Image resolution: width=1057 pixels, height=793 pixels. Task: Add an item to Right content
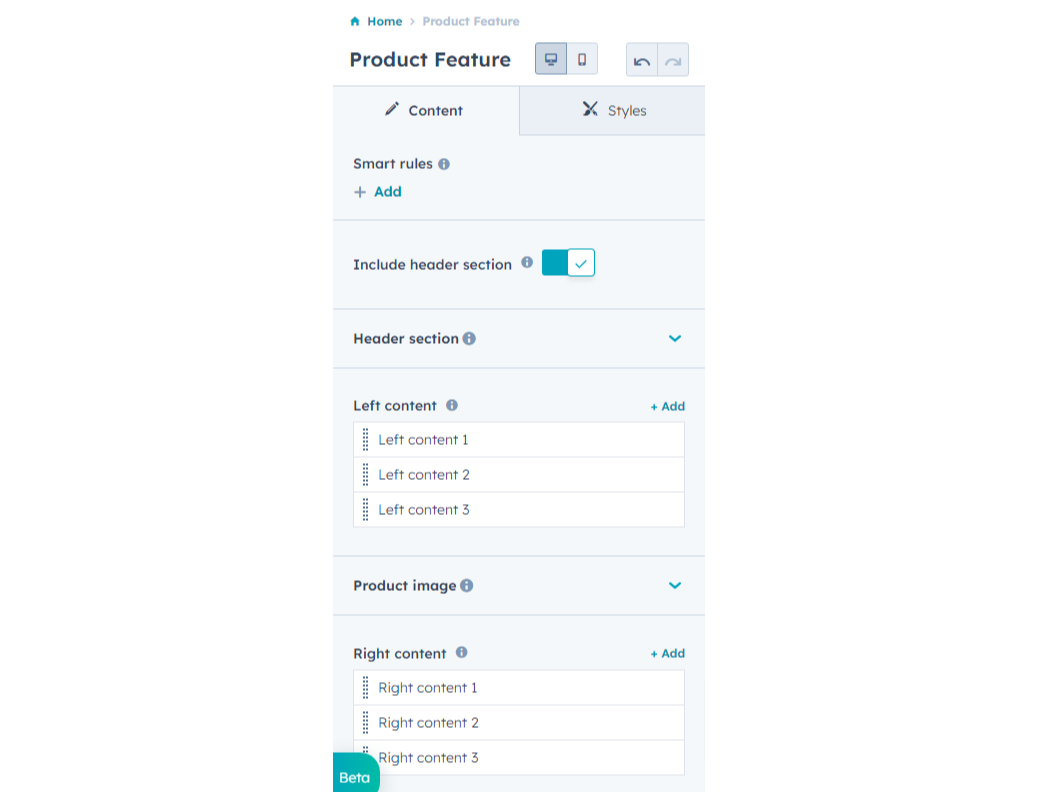tap(667, 652)
